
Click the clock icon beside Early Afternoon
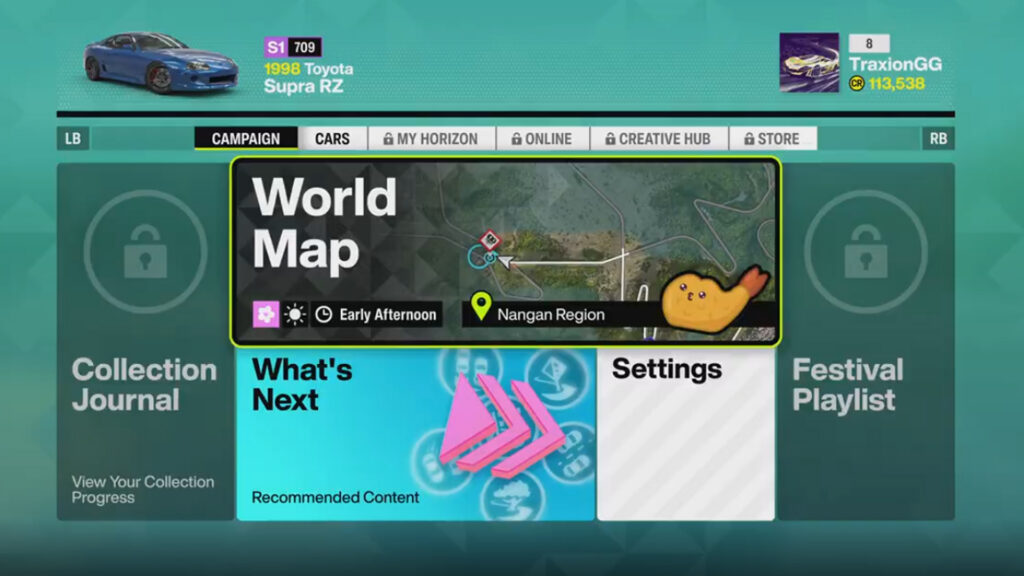[323, 315]
